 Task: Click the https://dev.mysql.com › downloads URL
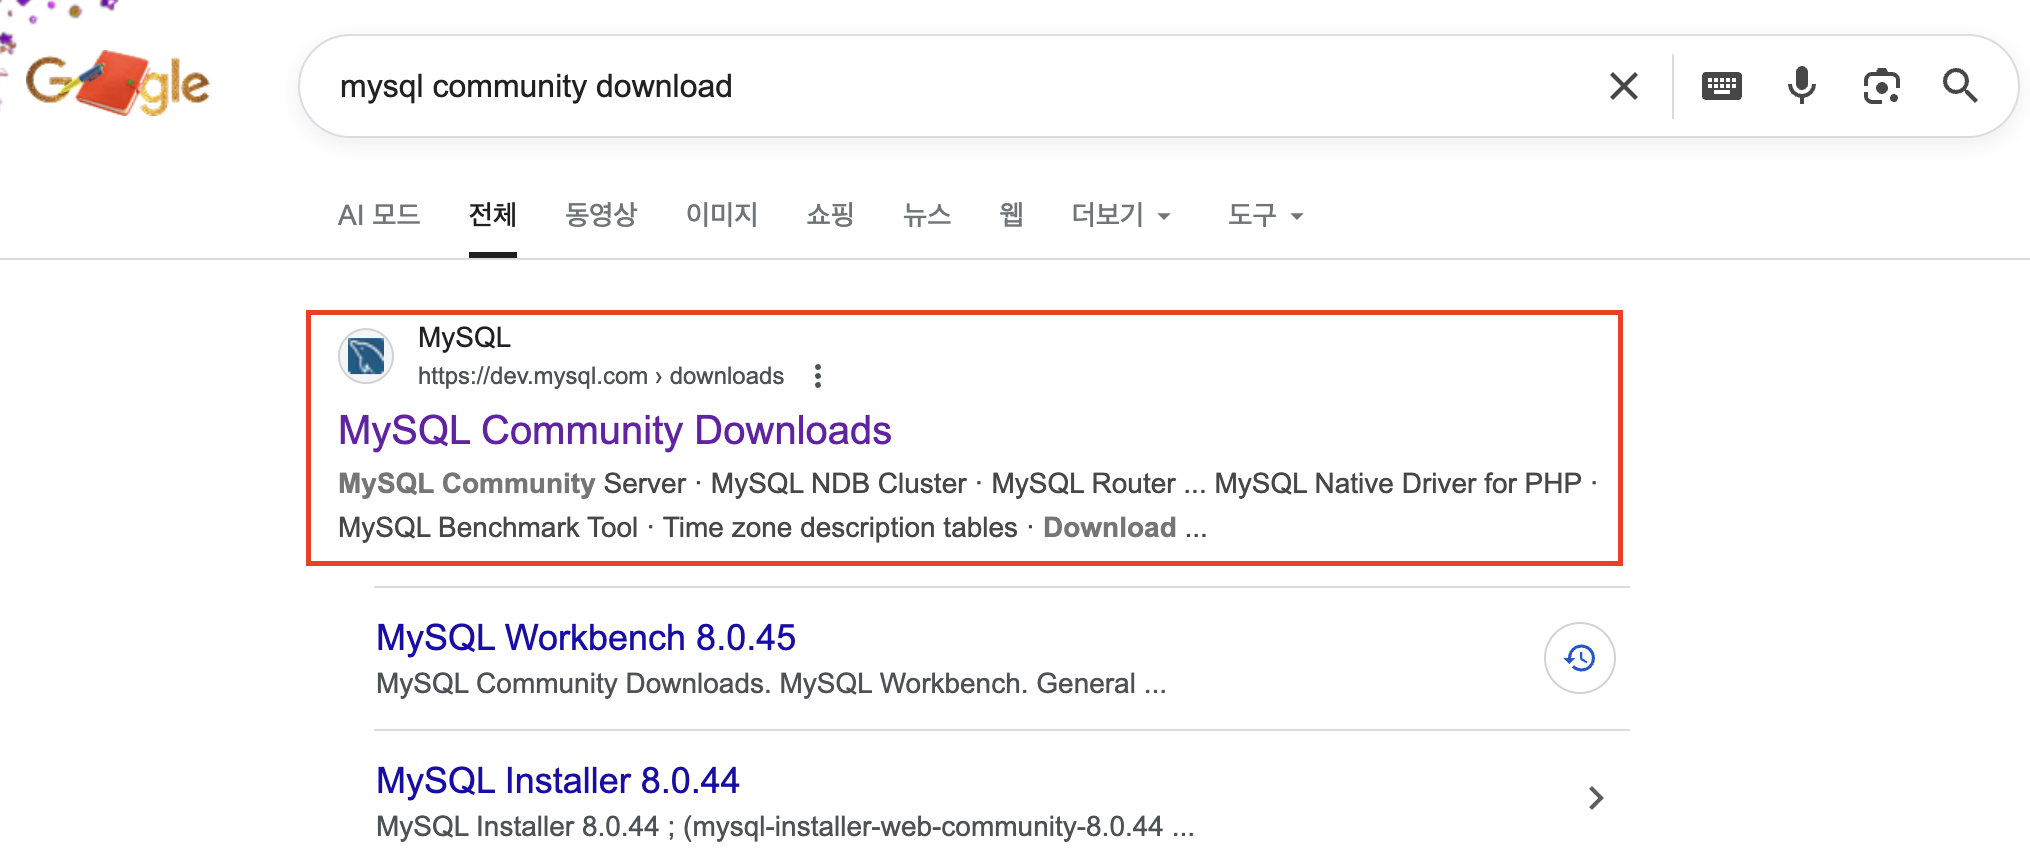(601, 376)
